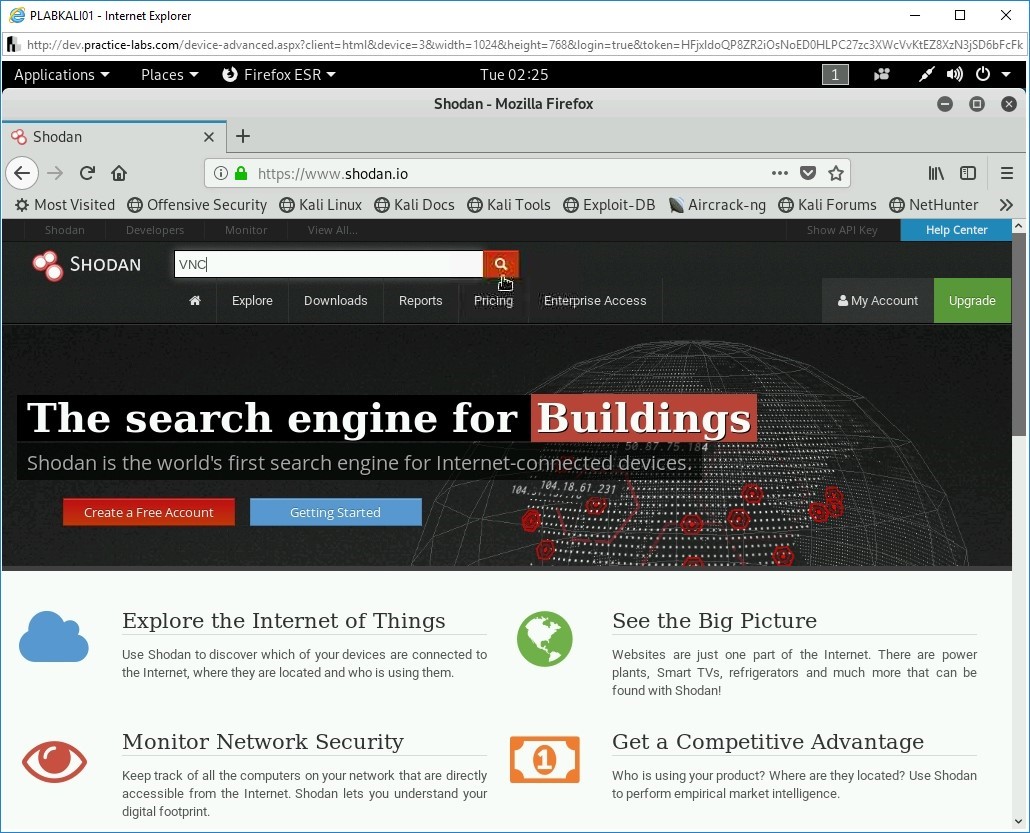Screen dimensions: 1030x833
Task: Click the green Upgrade button
Action: click(x=971, y=300)
